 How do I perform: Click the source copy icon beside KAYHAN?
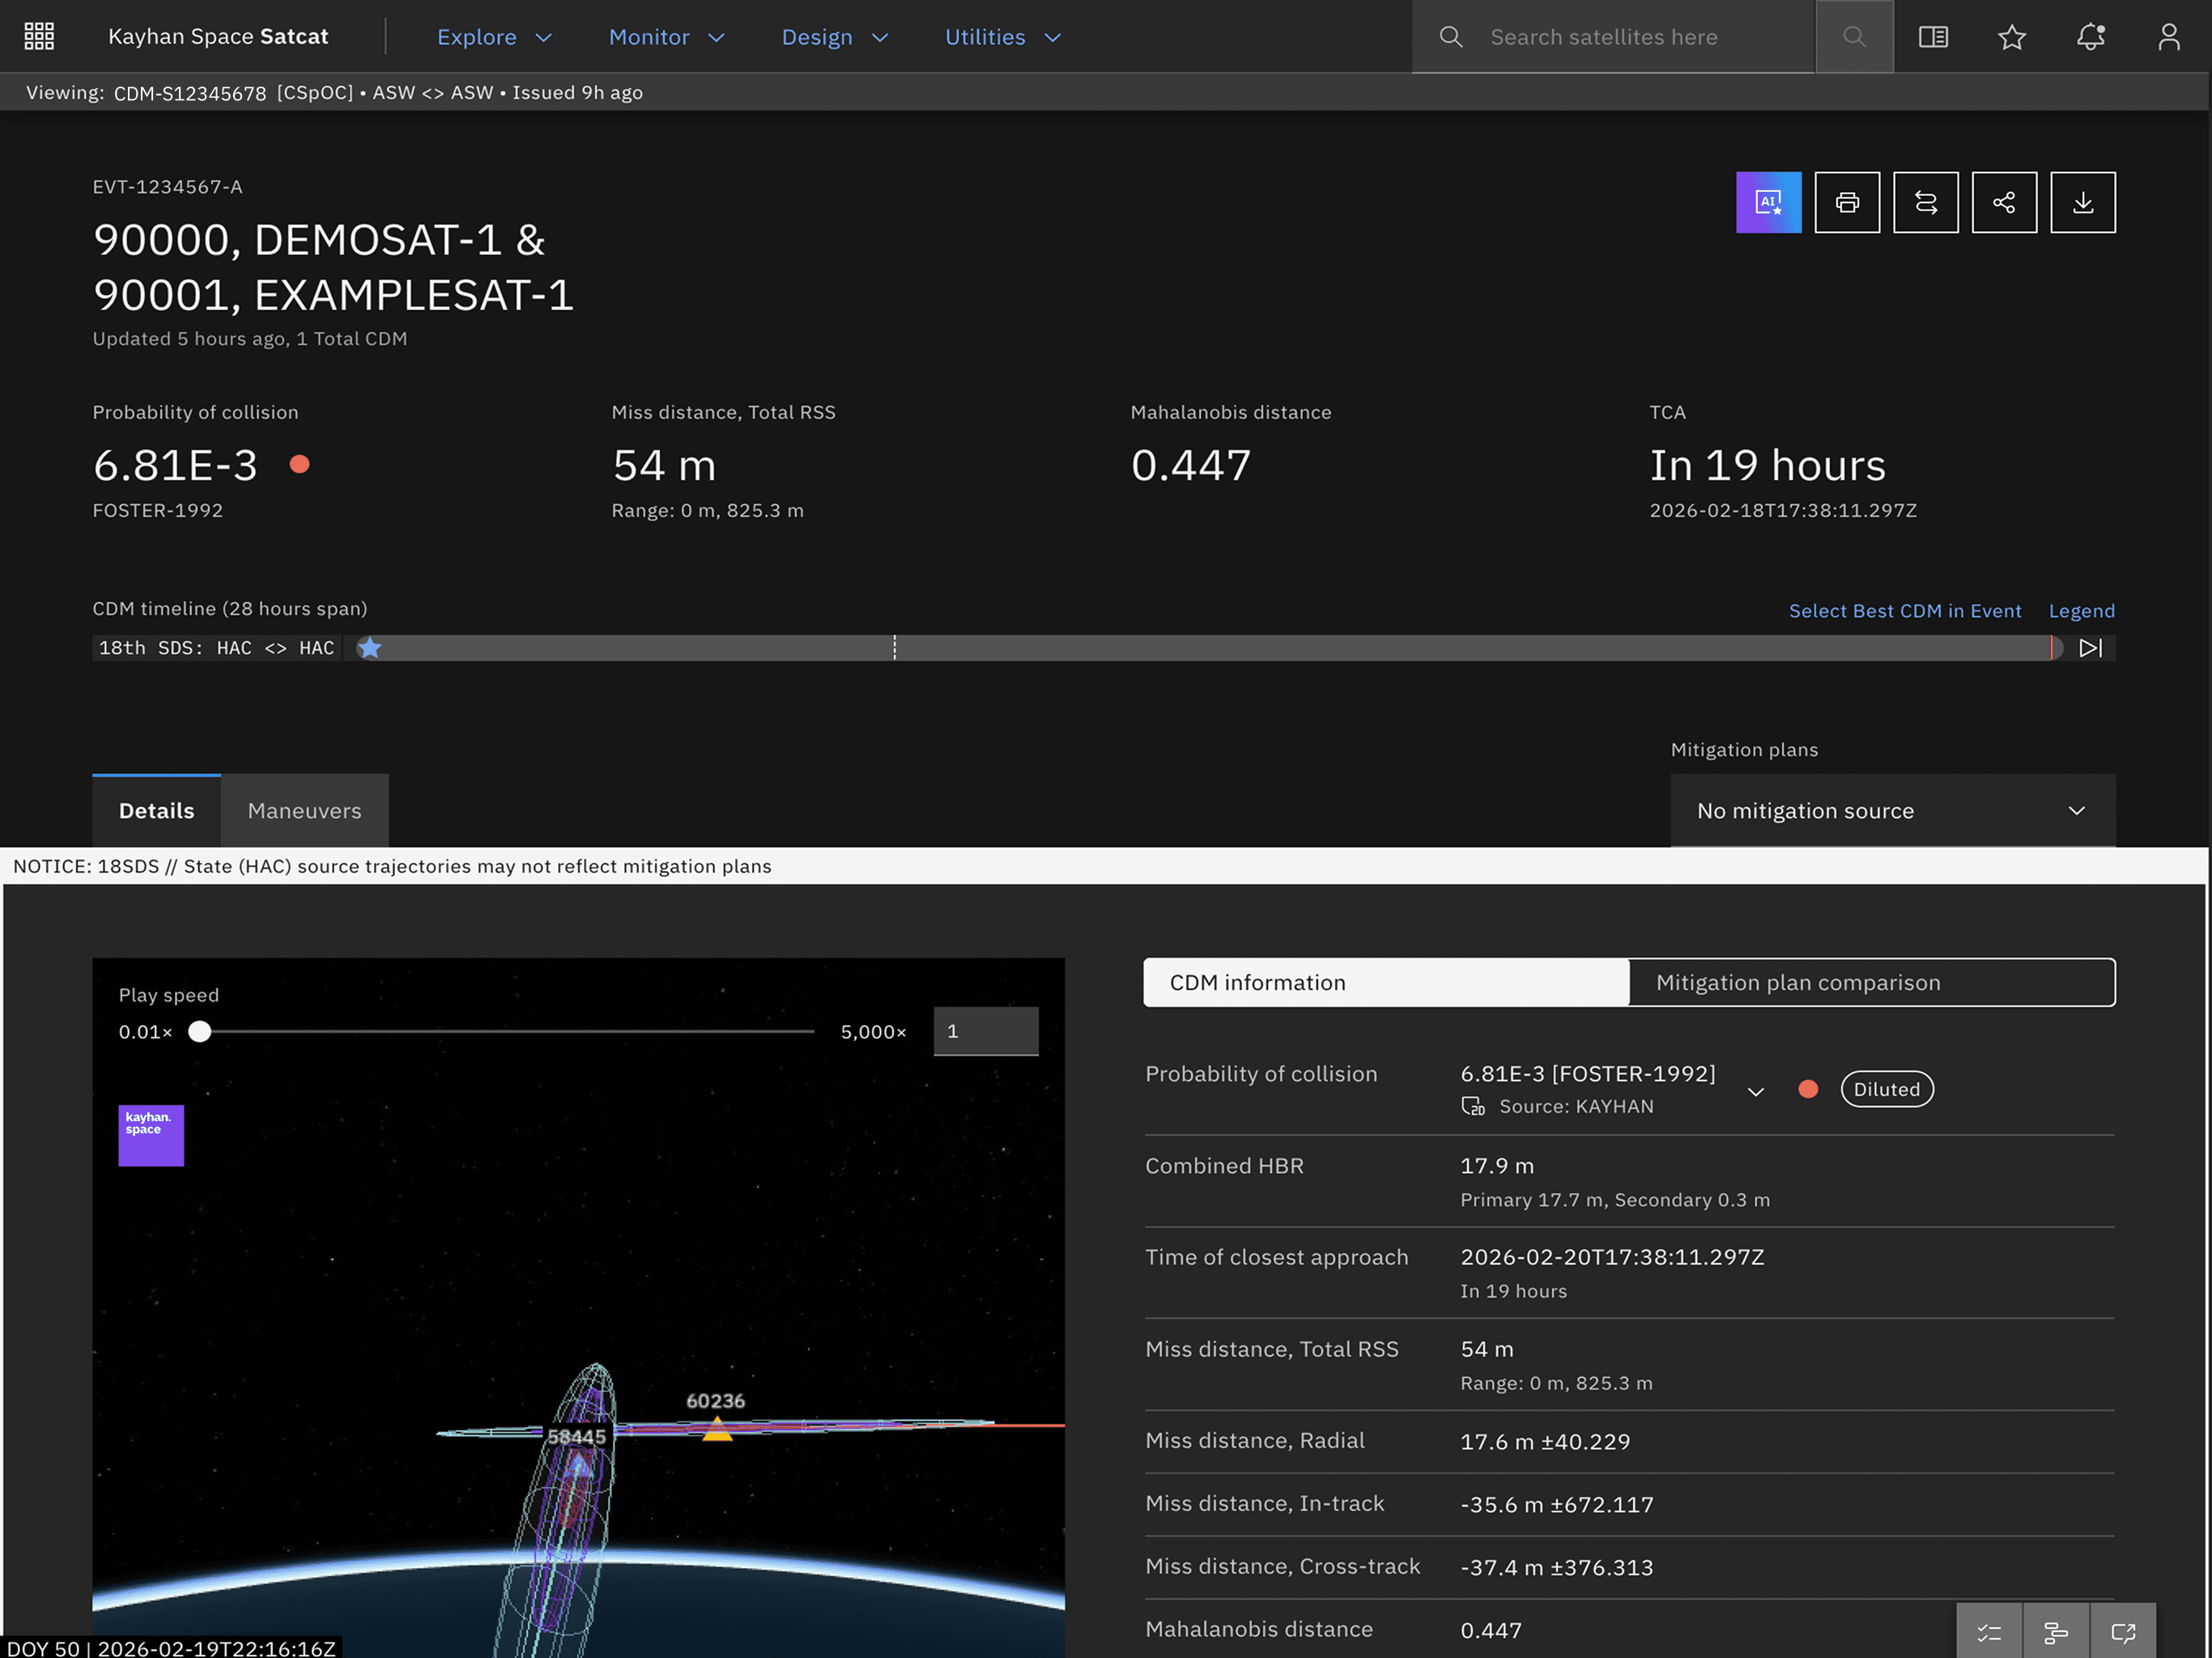point(1472,1105)
